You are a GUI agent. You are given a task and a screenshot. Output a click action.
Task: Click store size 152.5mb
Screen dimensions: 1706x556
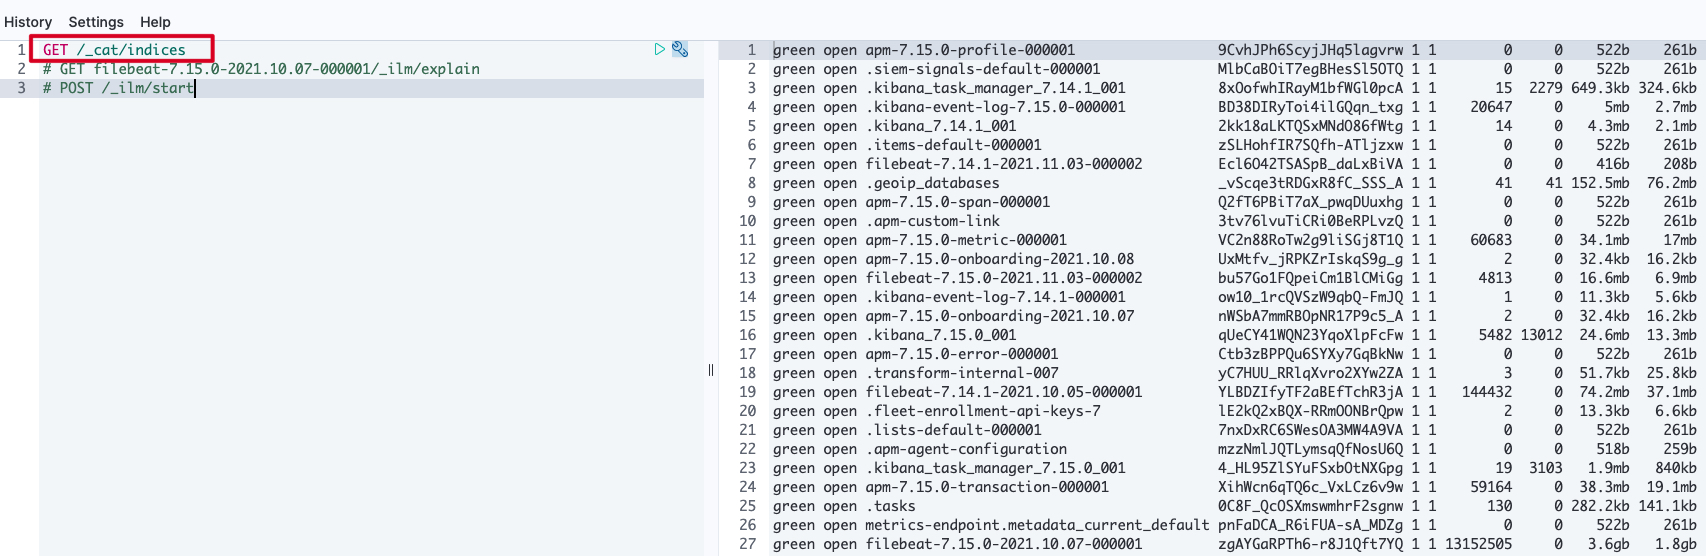point(1600,183)
